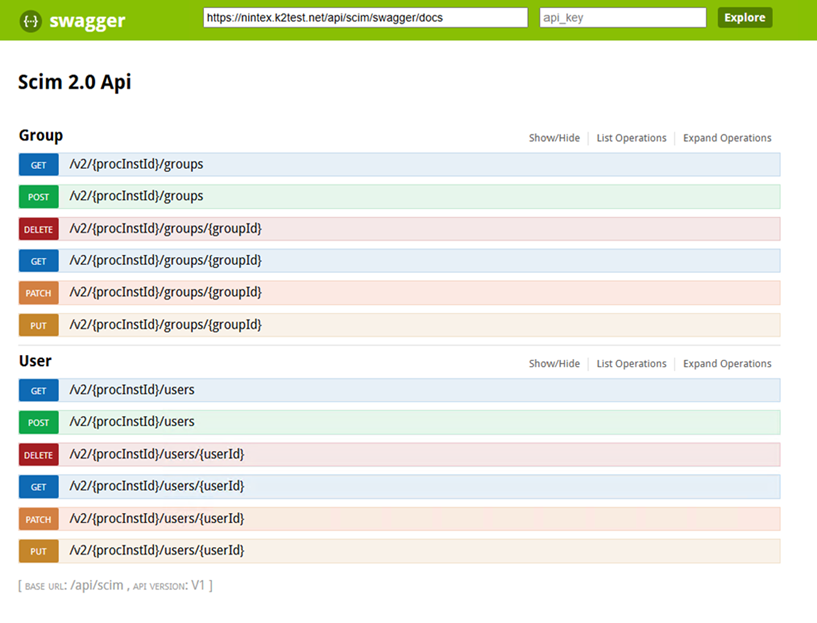Click Show/Hide for Group

[554, 138]
